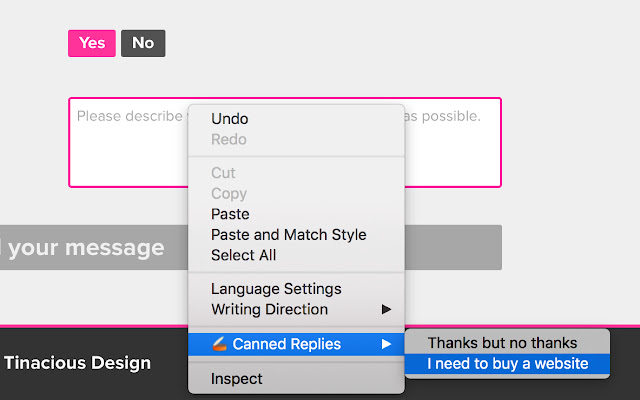Expand the Writing Direction submenu arrow

[386, 309]
